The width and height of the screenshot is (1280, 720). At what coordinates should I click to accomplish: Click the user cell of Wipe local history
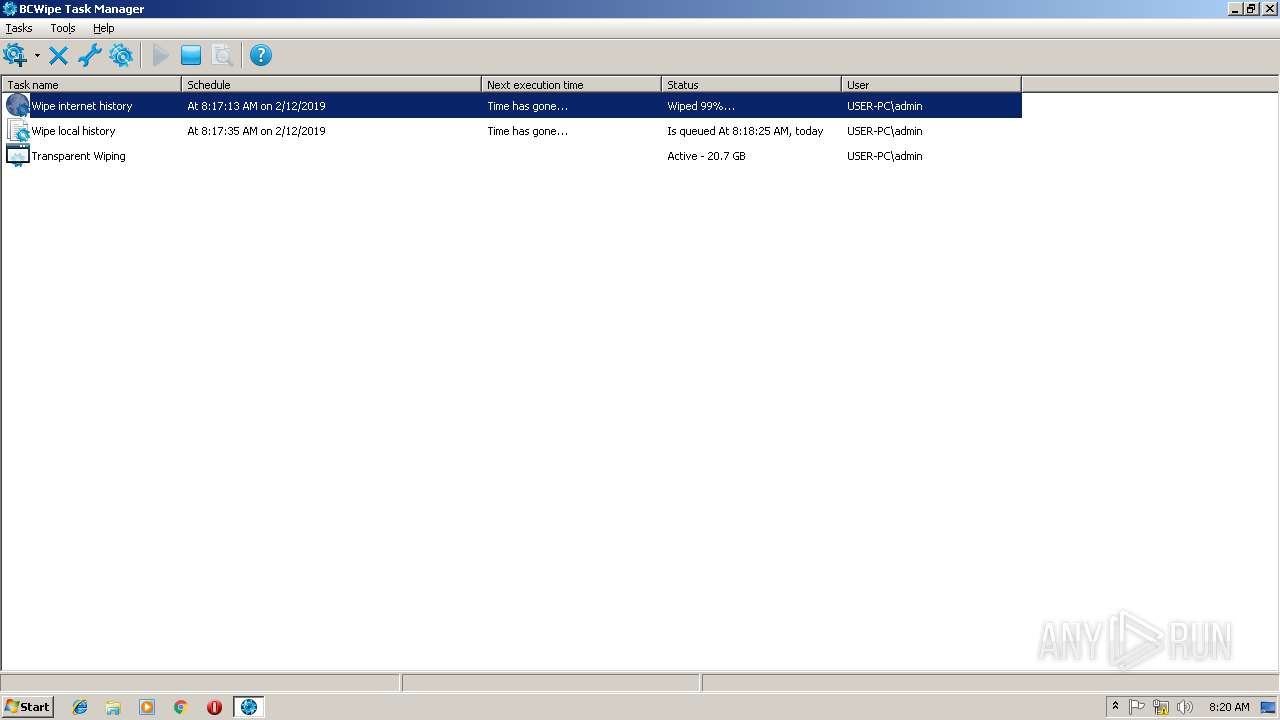(x=884, y=131)
